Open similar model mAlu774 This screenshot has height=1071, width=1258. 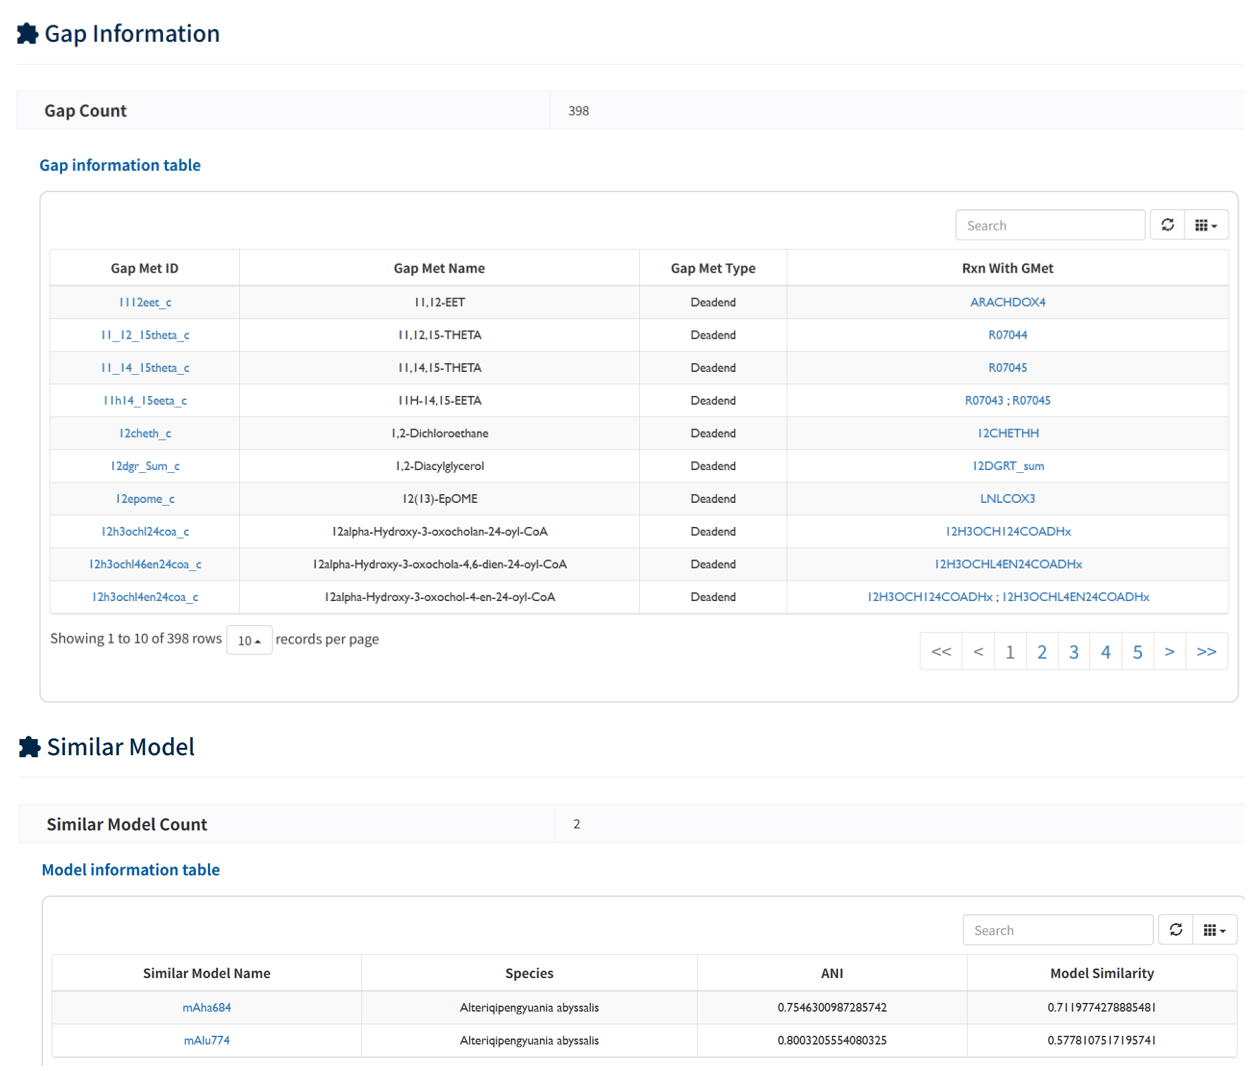click(206, 1040)
